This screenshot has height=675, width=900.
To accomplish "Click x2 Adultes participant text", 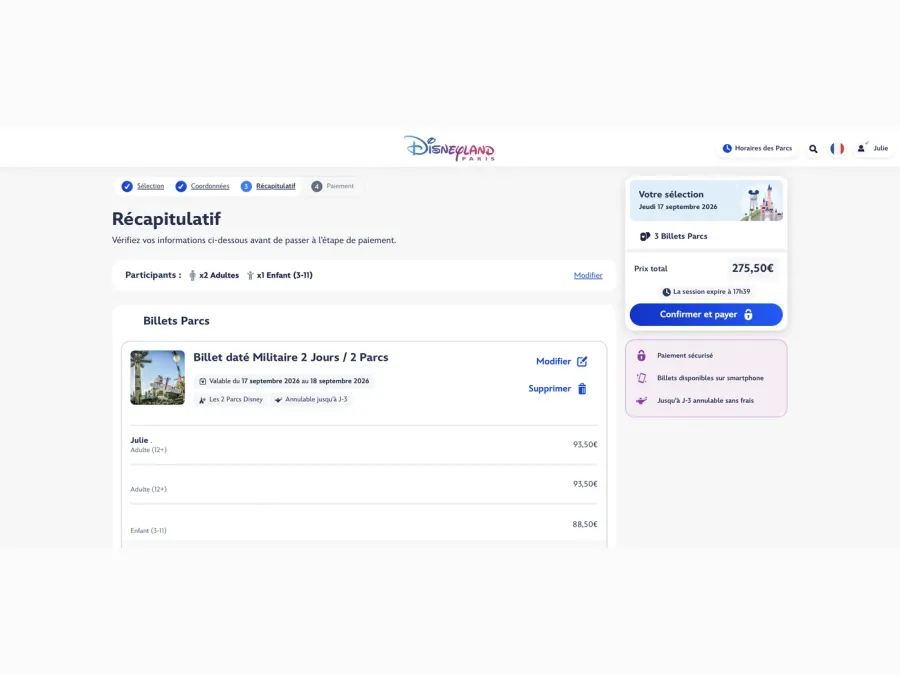I will point(219,276).
